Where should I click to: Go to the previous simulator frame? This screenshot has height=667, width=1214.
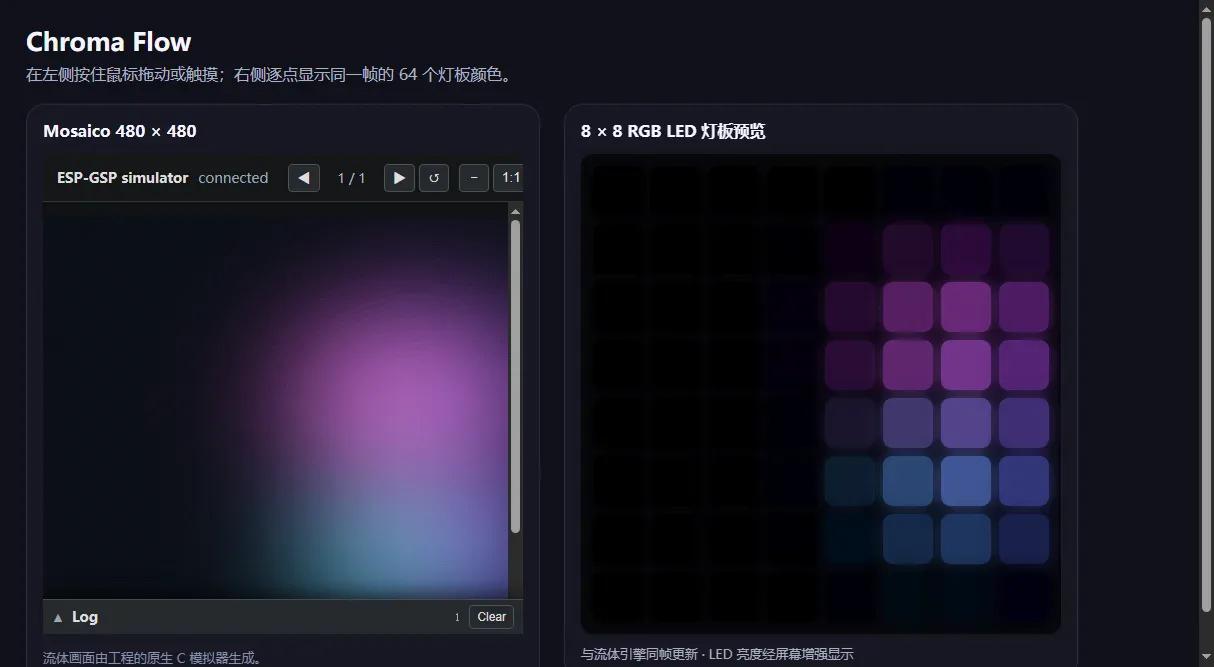click(x=304, y=178)
